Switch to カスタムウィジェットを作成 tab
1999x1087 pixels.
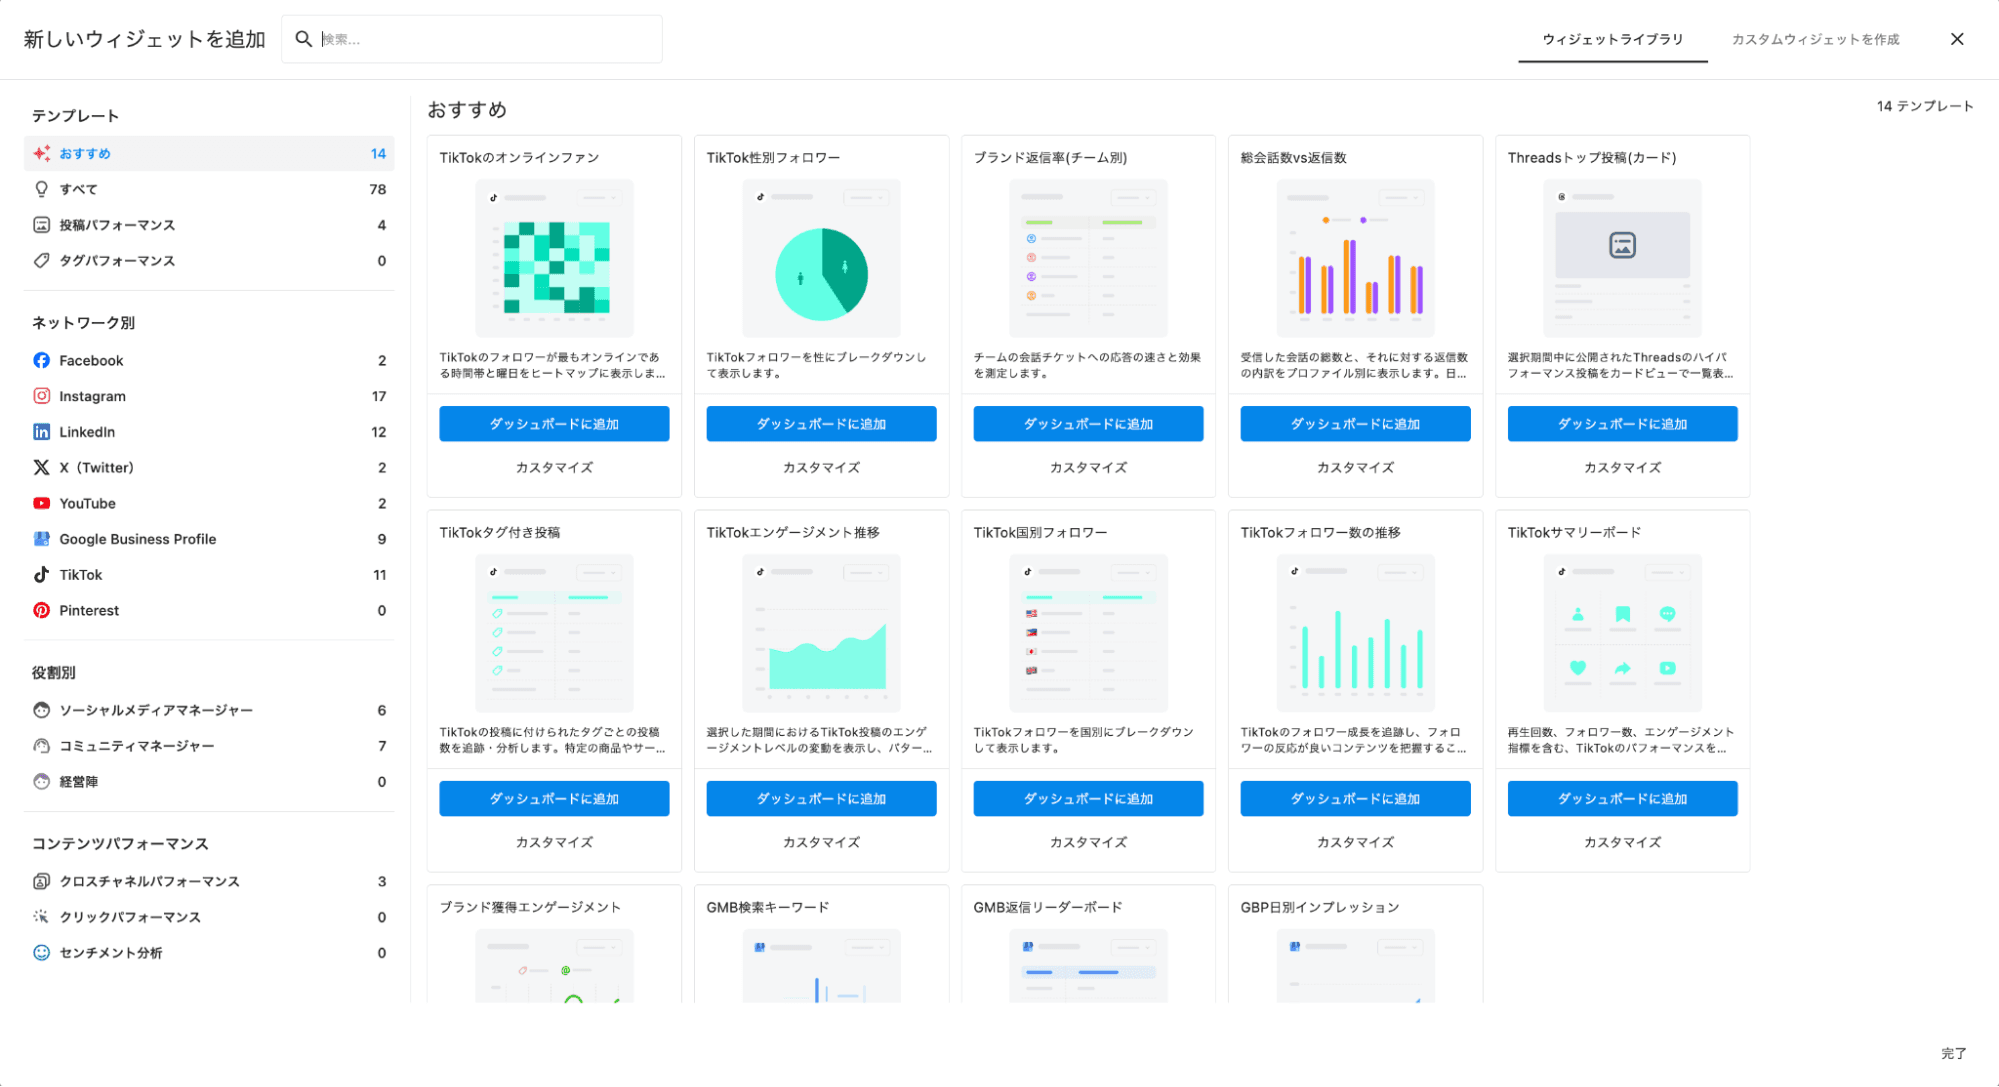1815,39
